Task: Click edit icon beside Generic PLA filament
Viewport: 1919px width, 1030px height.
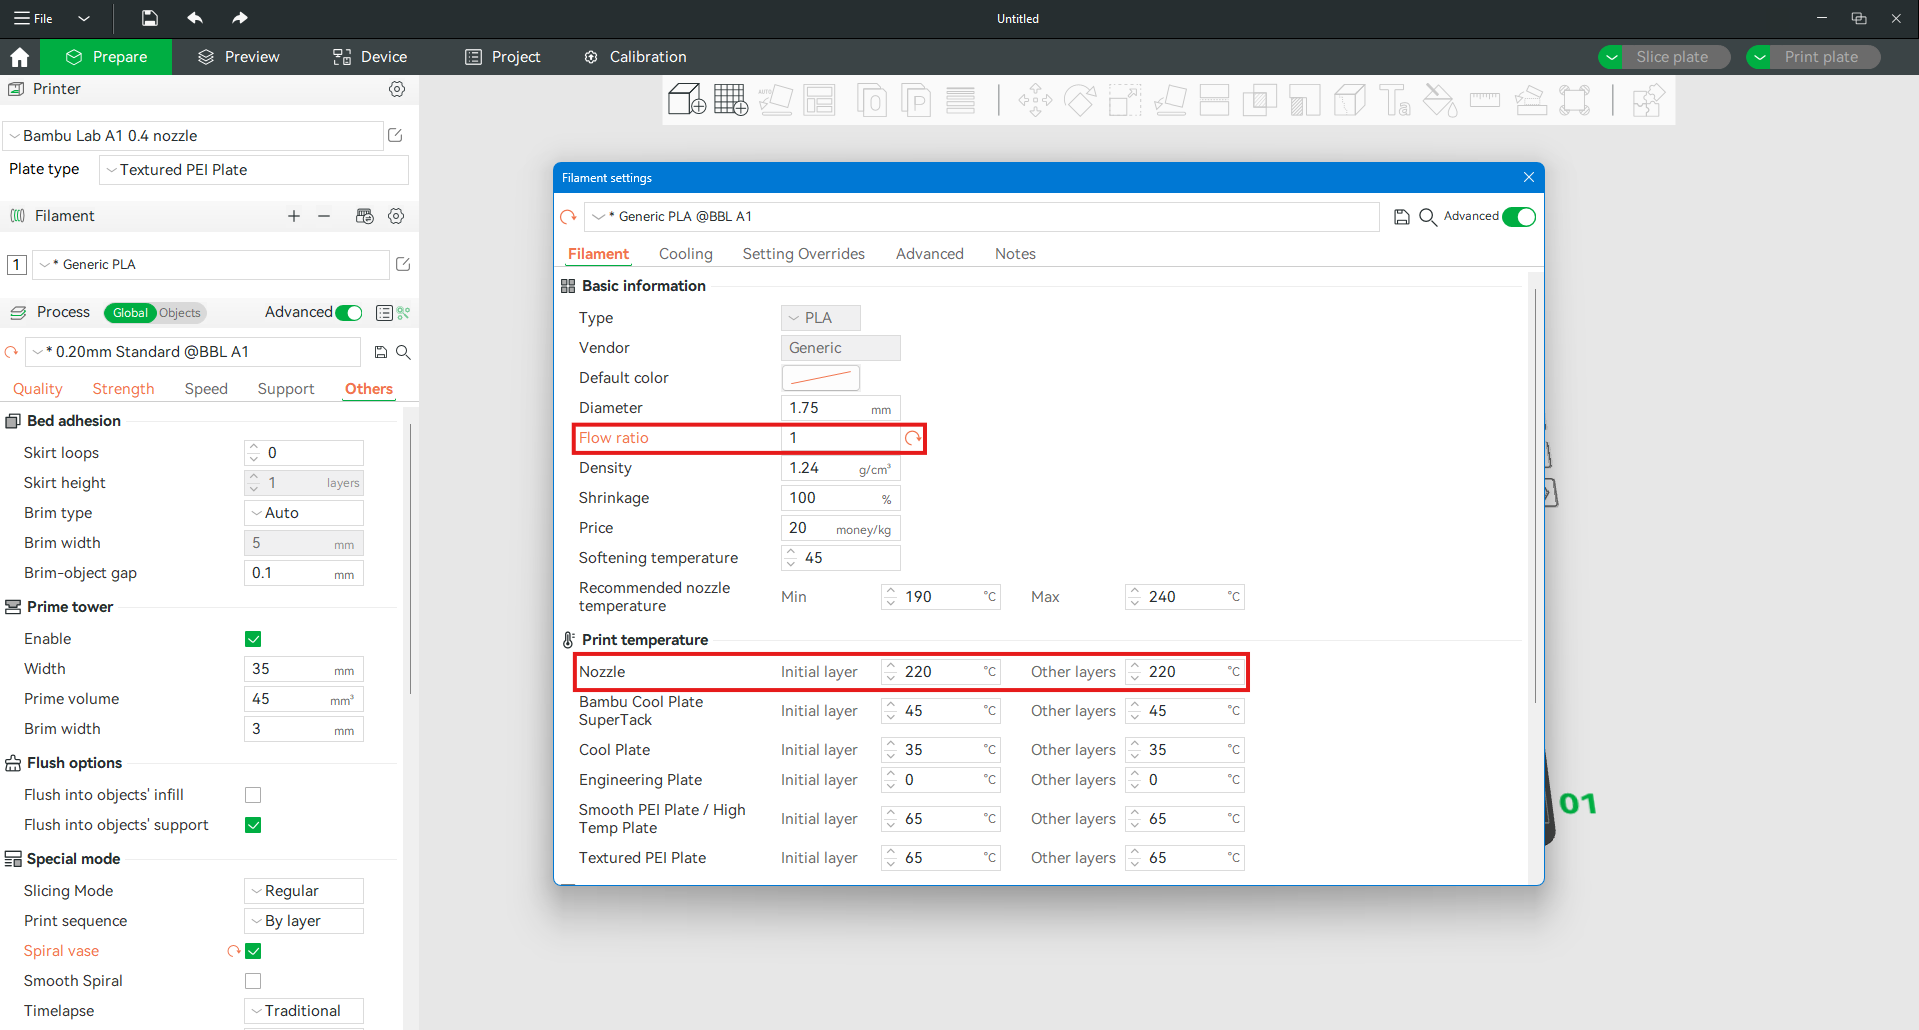Action: coord(403,264)
